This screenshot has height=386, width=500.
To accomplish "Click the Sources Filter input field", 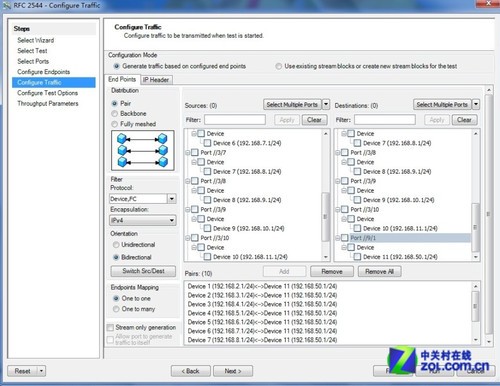I will [235, 120].
